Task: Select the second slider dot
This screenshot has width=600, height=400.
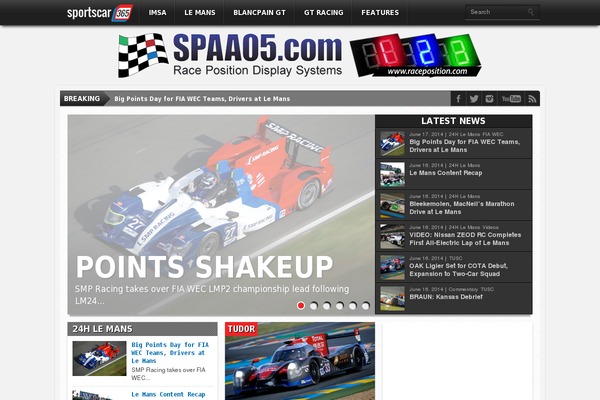Action: pos(314,305)
